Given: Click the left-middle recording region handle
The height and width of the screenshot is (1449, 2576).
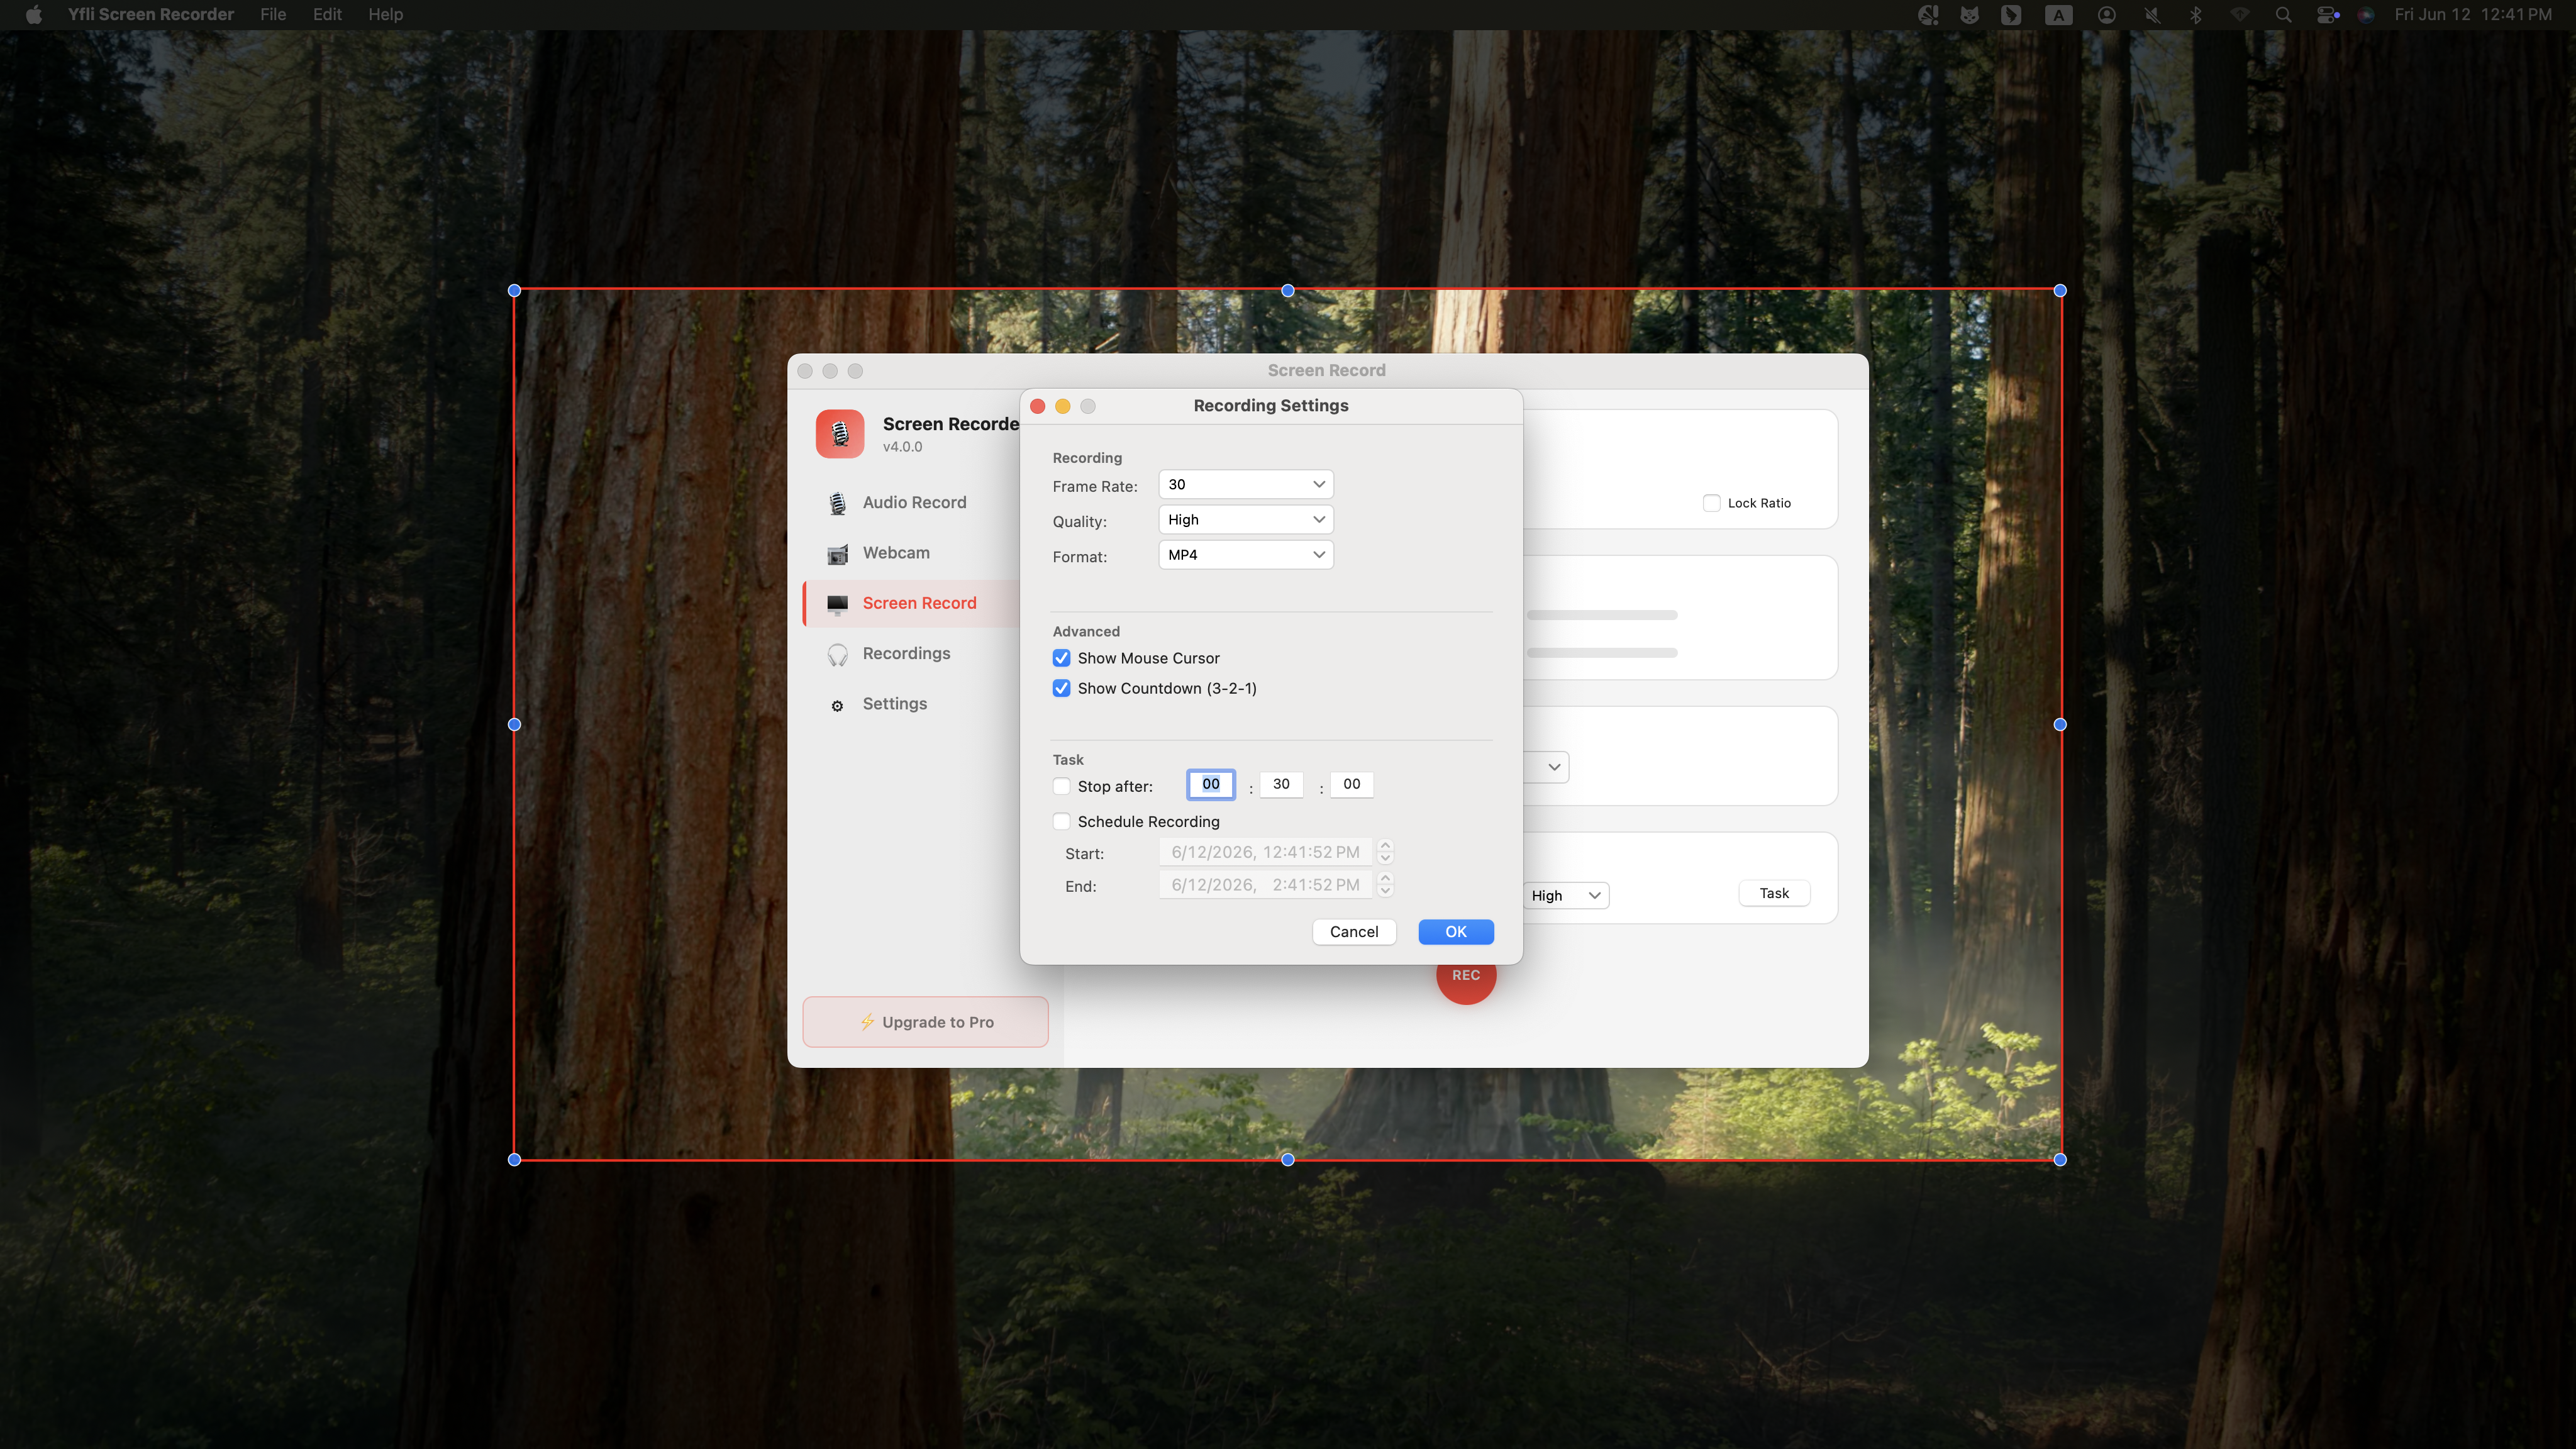Looking at the screenshot, I should (514, 725).
